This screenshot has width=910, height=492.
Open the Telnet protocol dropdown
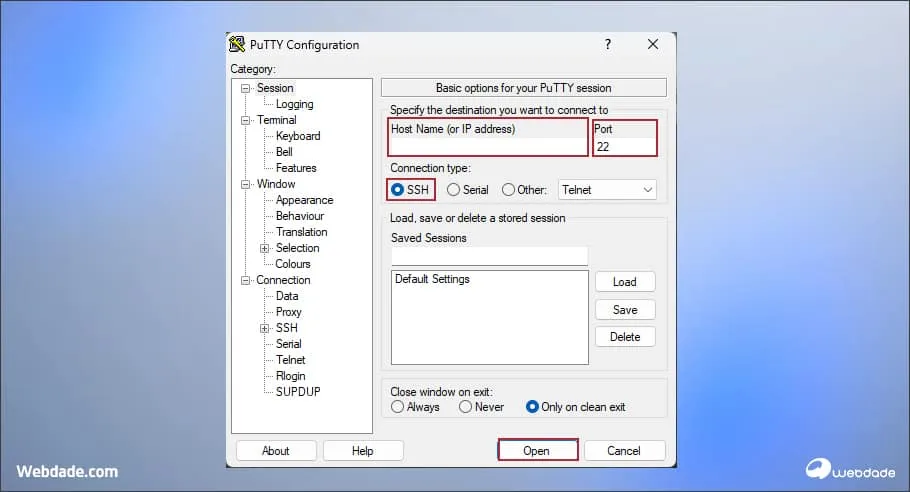pyautogui.click(x=607, y=190)
